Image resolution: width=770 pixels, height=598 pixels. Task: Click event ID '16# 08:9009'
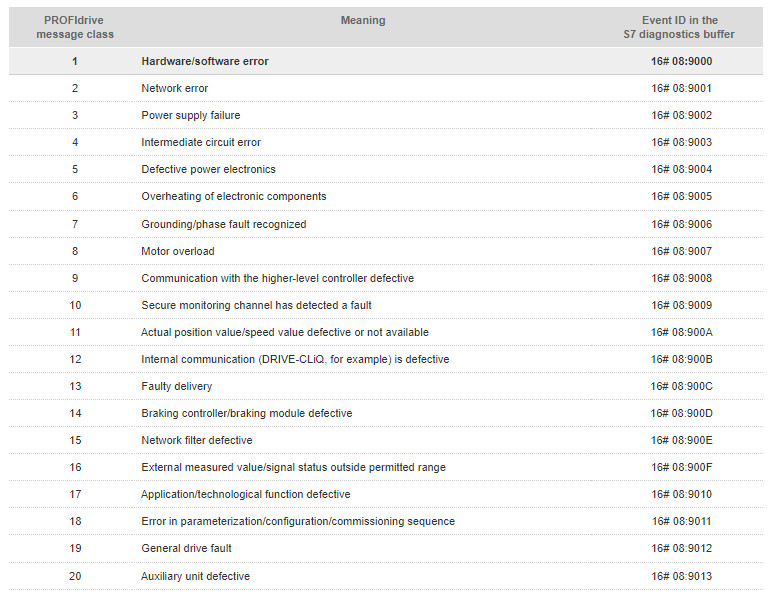[682, 305]
